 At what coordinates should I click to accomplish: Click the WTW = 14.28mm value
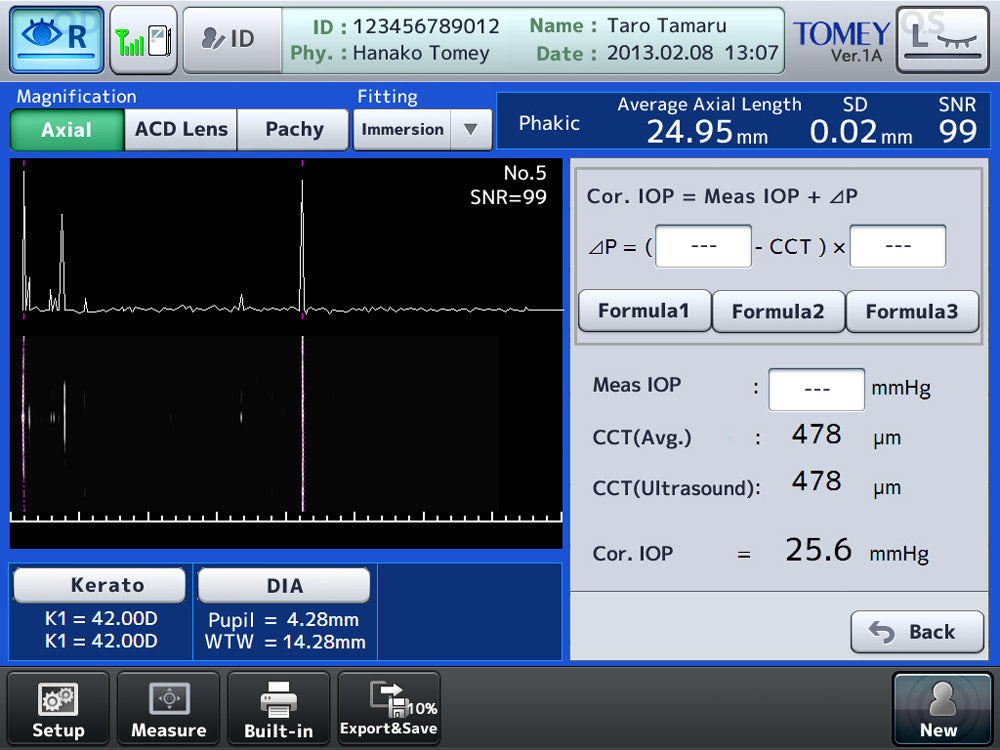click(285, 642)
